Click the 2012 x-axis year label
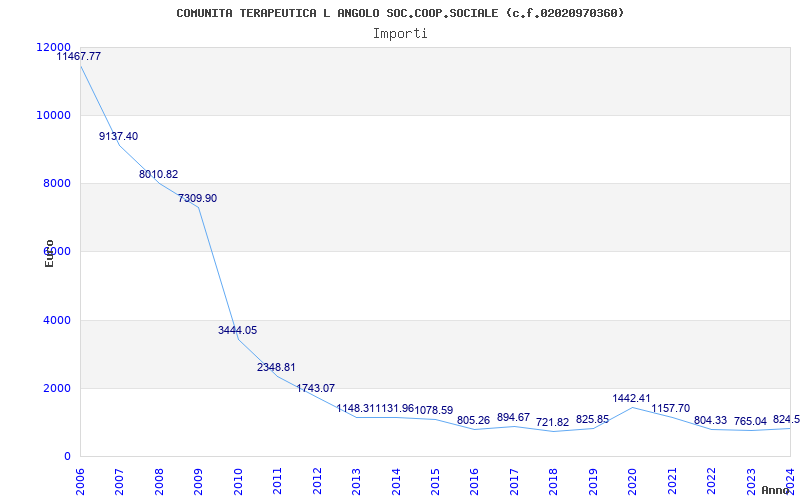 (x=317, y=481)
